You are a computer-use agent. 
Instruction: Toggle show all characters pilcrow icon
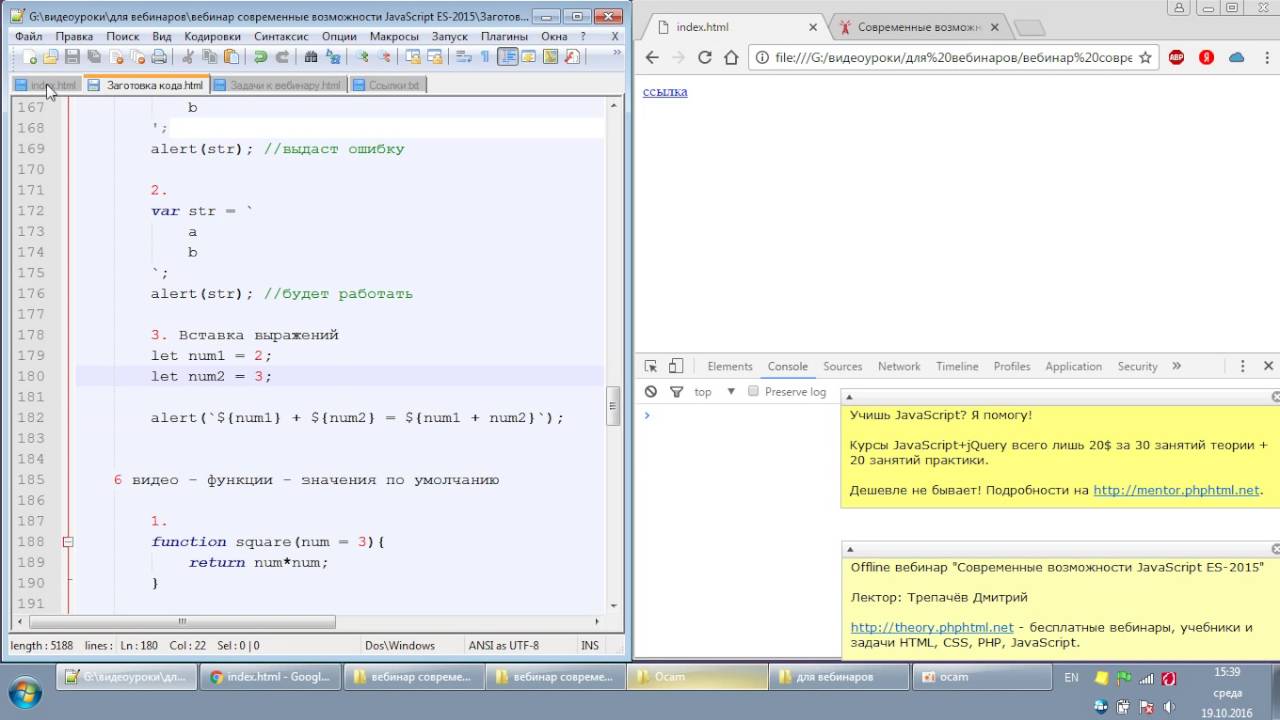(485, 57)
